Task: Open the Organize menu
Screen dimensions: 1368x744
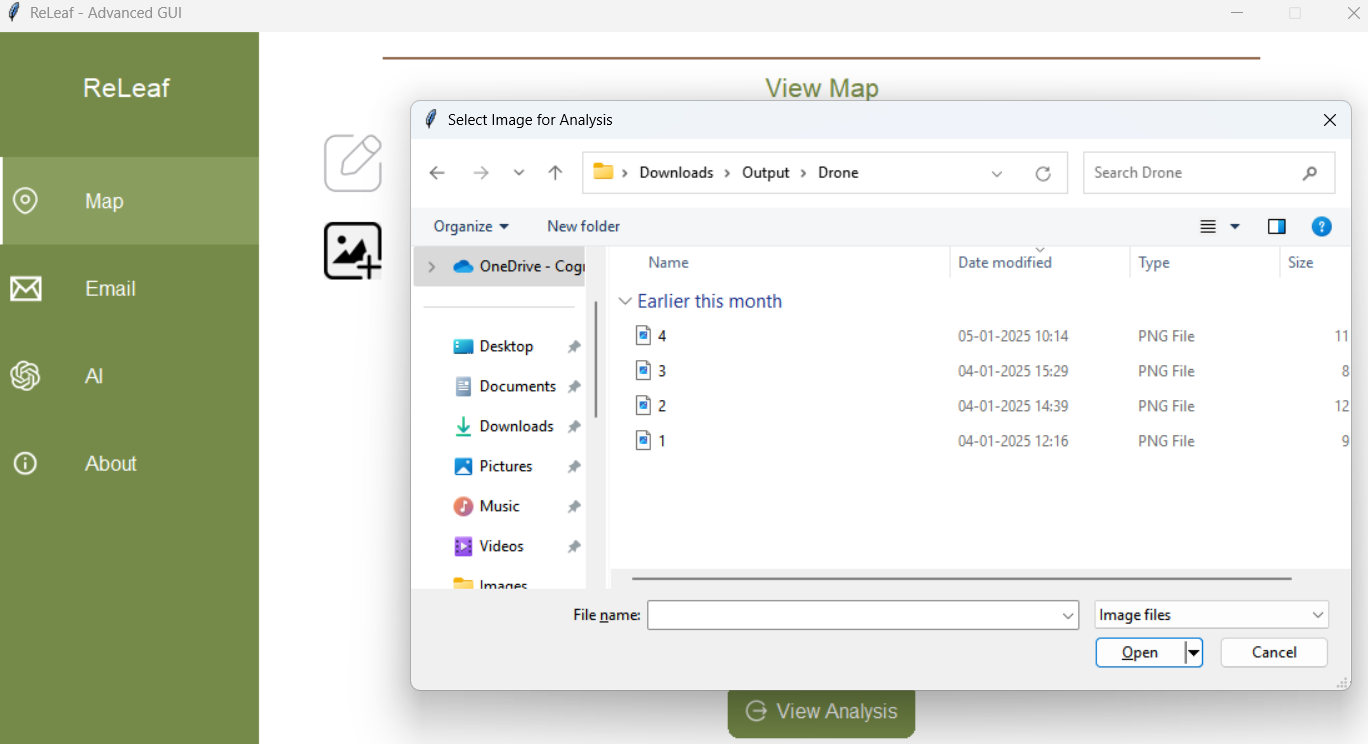Action: (x=471, y=226)
